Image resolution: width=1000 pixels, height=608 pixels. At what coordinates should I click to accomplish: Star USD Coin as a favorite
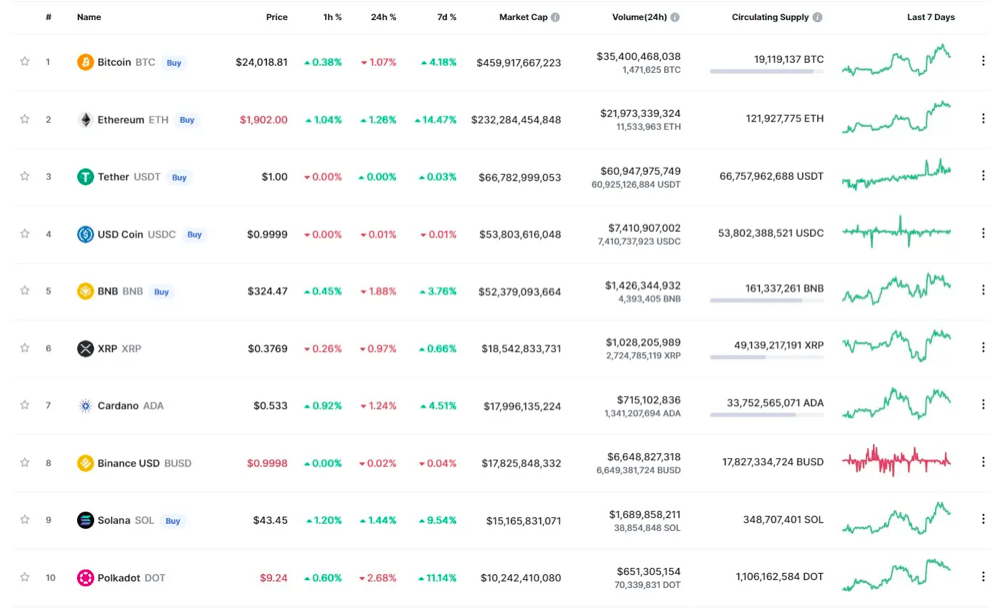(x=24, y=234)
